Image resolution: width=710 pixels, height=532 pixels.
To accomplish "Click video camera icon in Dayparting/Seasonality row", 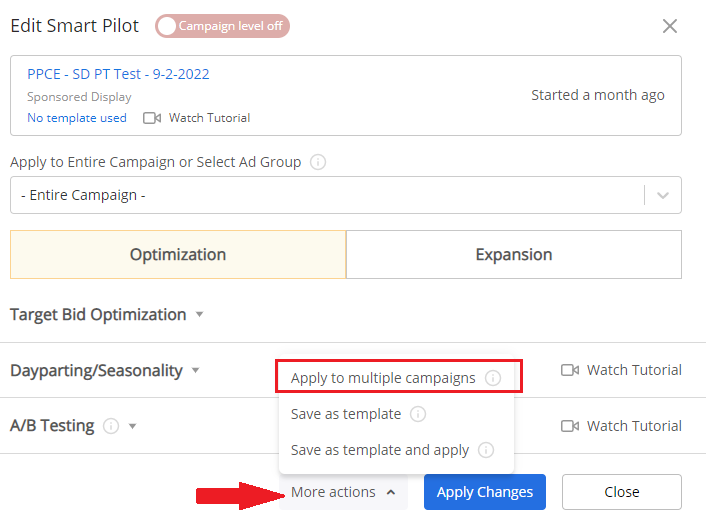I will 570,370.
